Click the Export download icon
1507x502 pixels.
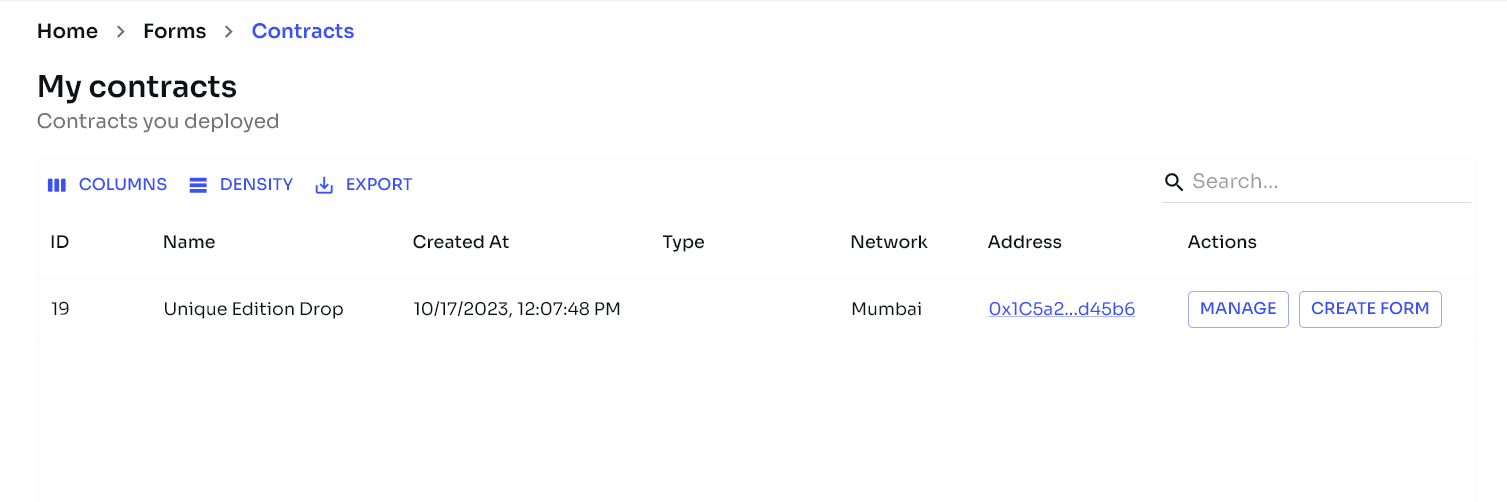[x=324, y=185]
